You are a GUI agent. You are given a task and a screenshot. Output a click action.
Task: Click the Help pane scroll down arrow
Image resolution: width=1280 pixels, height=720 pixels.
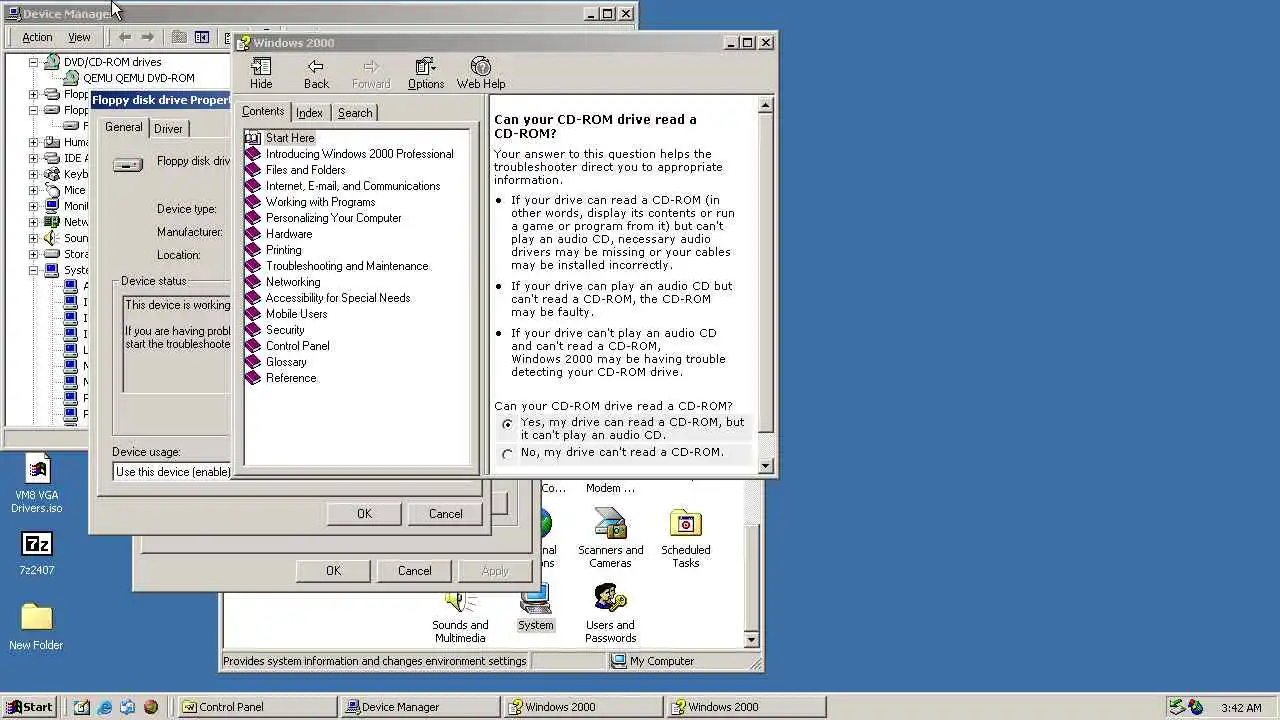click(766, 466)
